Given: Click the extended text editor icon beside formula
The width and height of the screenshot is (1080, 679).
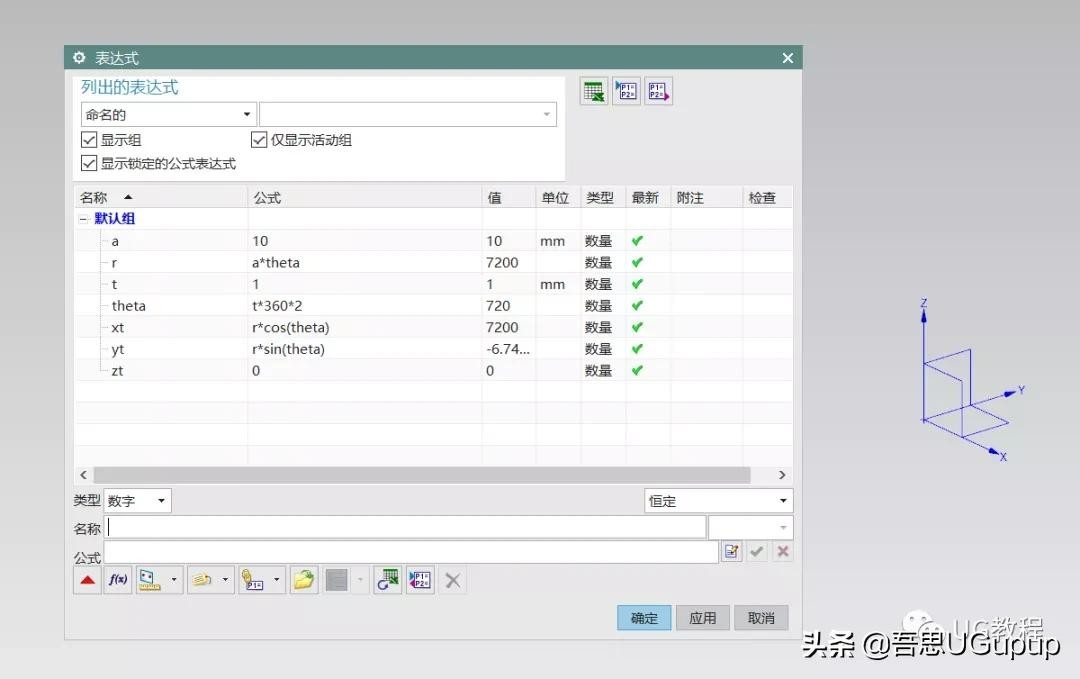Looking at the screenshot, I should 731,551.
